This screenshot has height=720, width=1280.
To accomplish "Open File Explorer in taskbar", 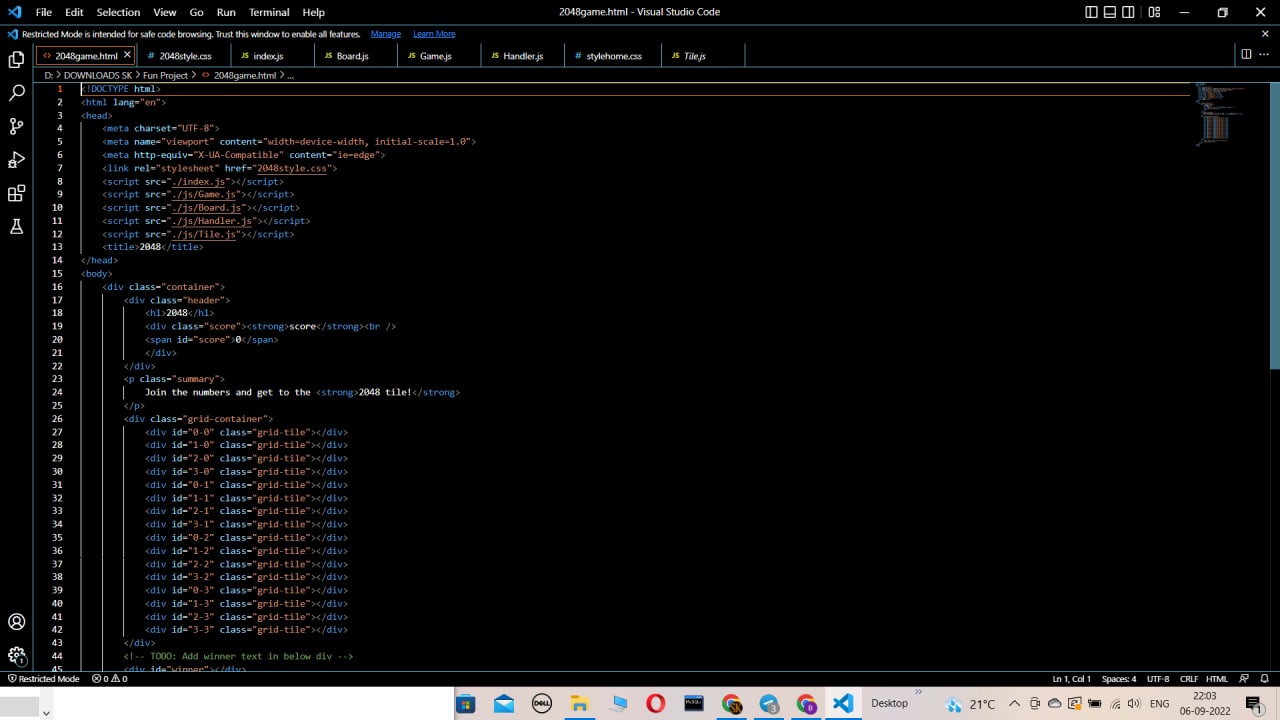I will [x=579, y=704].
